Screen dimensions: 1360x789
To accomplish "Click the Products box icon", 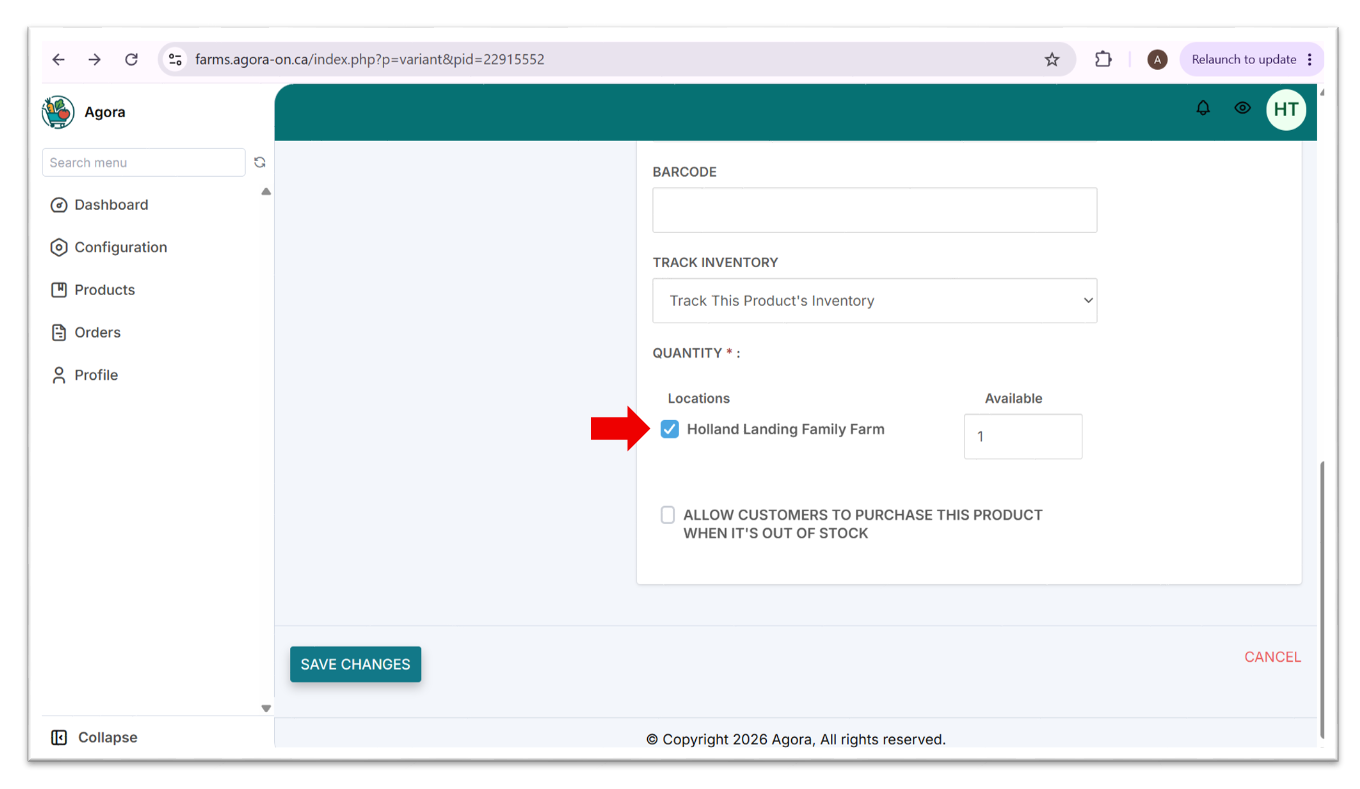I will [59, 290].
